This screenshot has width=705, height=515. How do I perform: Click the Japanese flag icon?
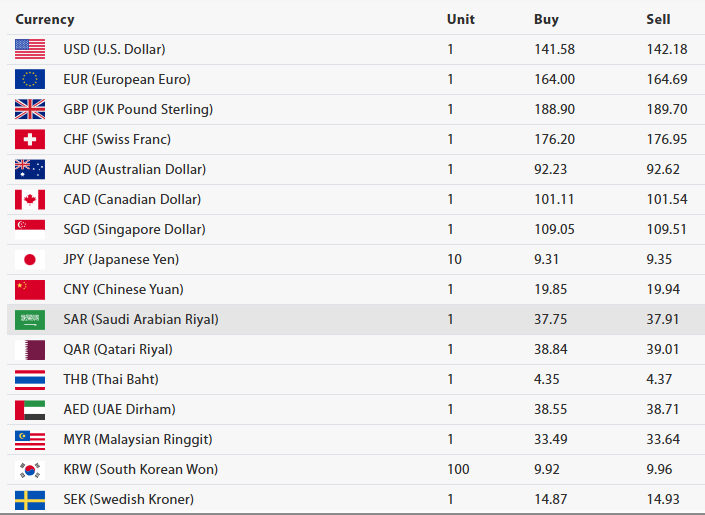pos(30,259)
